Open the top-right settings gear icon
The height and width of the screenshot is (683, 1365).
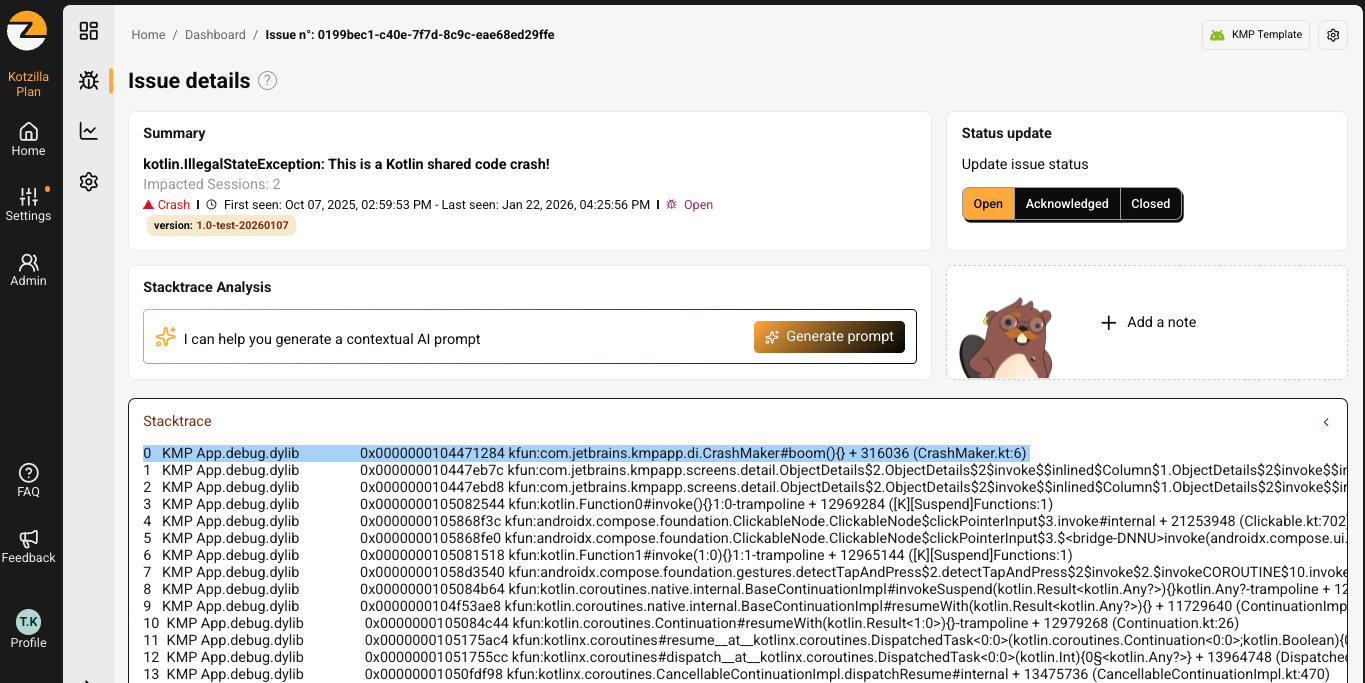point(1333,35)
